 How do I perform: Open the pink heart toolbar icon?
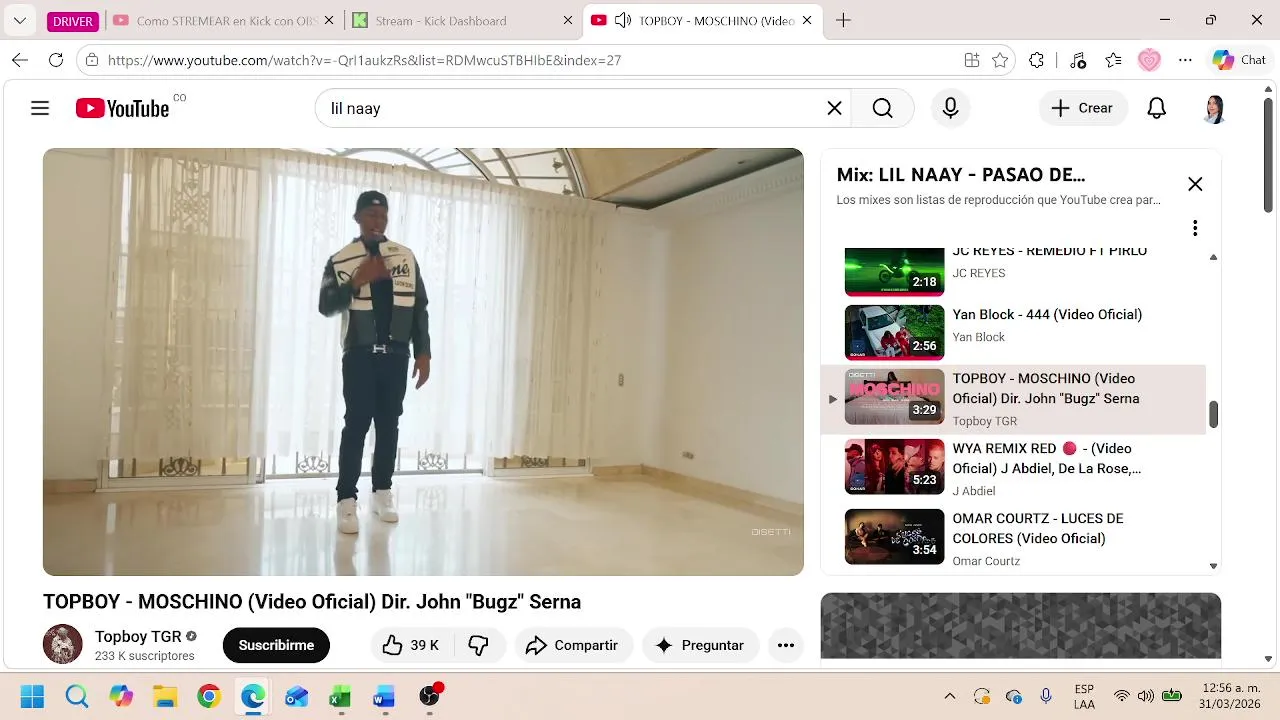pyautogui.click(x=1149, y=60)
